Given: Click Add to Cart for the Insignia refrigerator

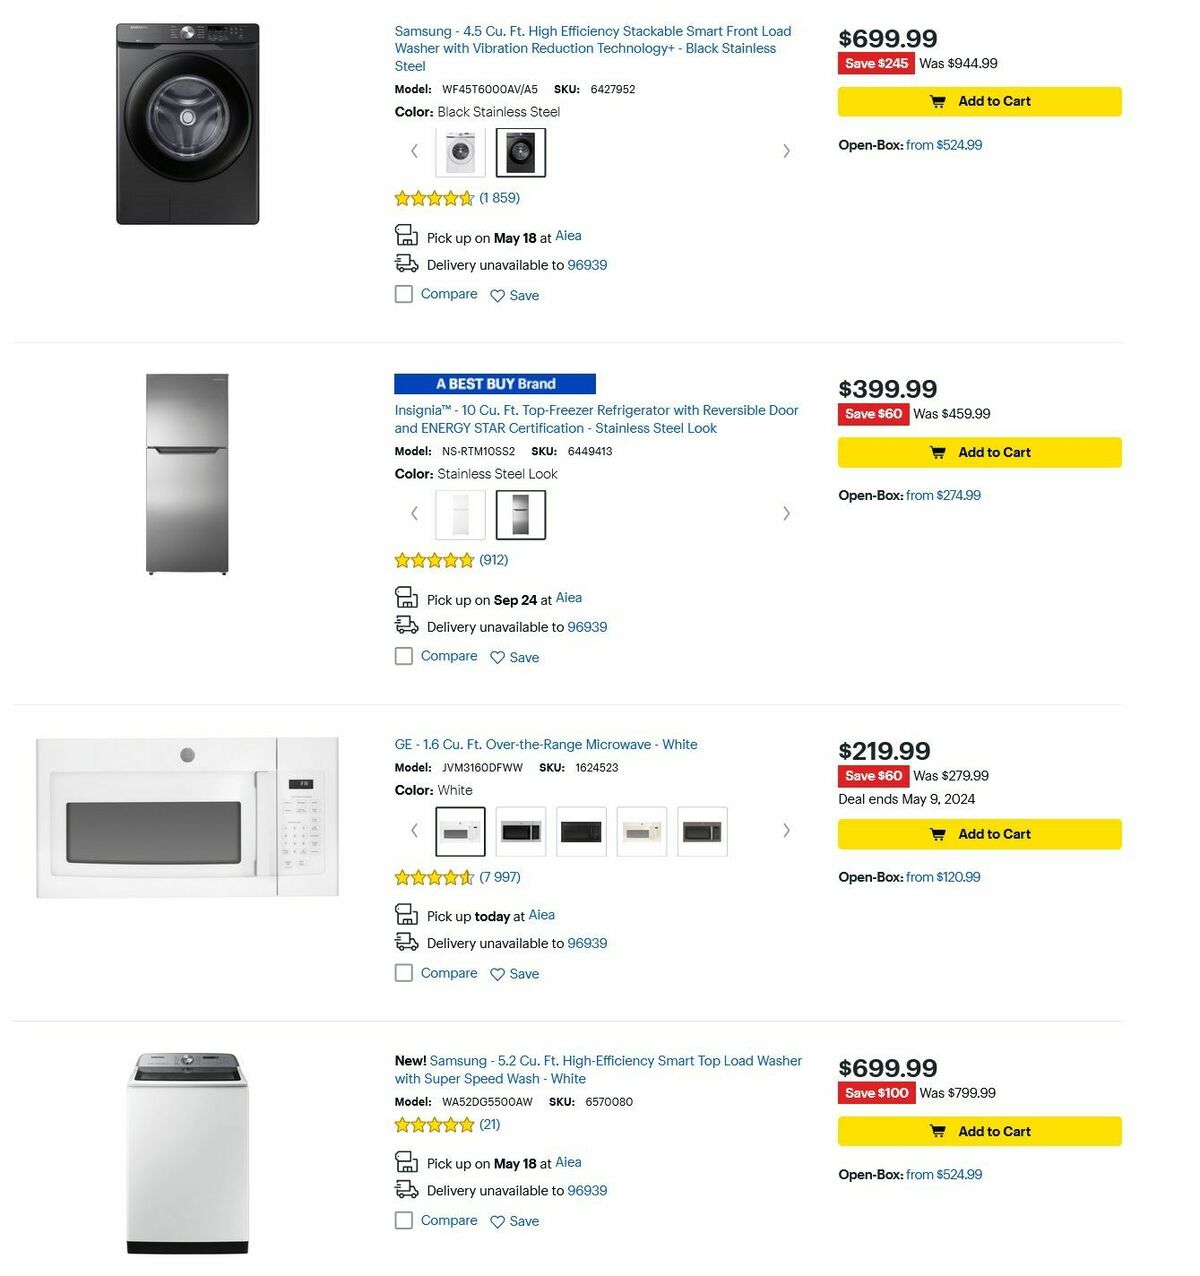Looking at the screenshot, I should point(979,452).
